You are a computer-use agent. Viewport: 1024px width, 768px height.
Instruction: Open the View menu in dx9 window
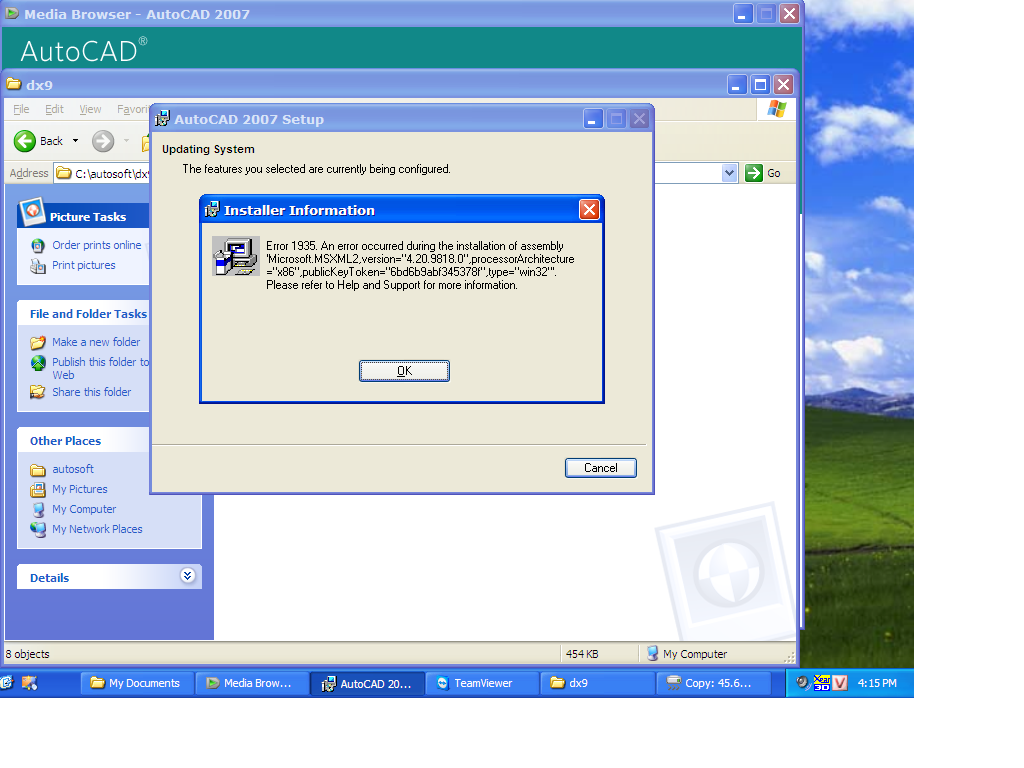(x=90, y=109)
